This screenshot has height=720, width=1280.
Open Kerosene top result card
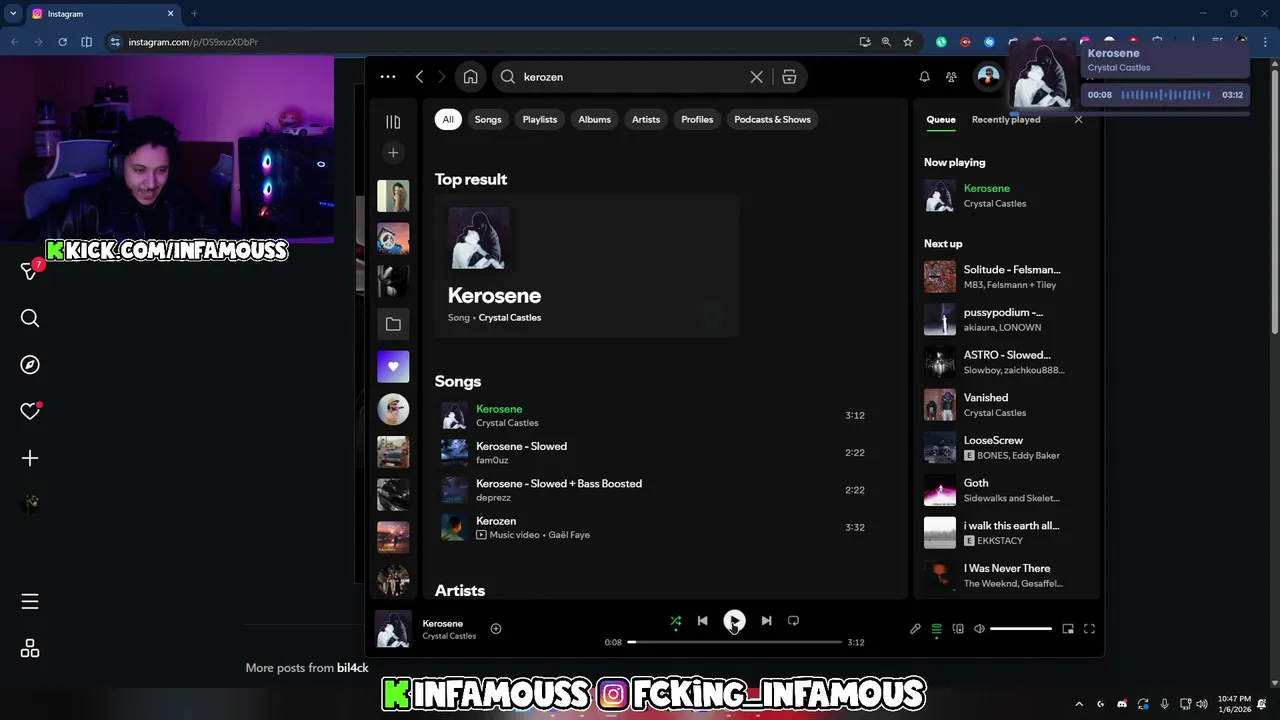coord(587,266)
